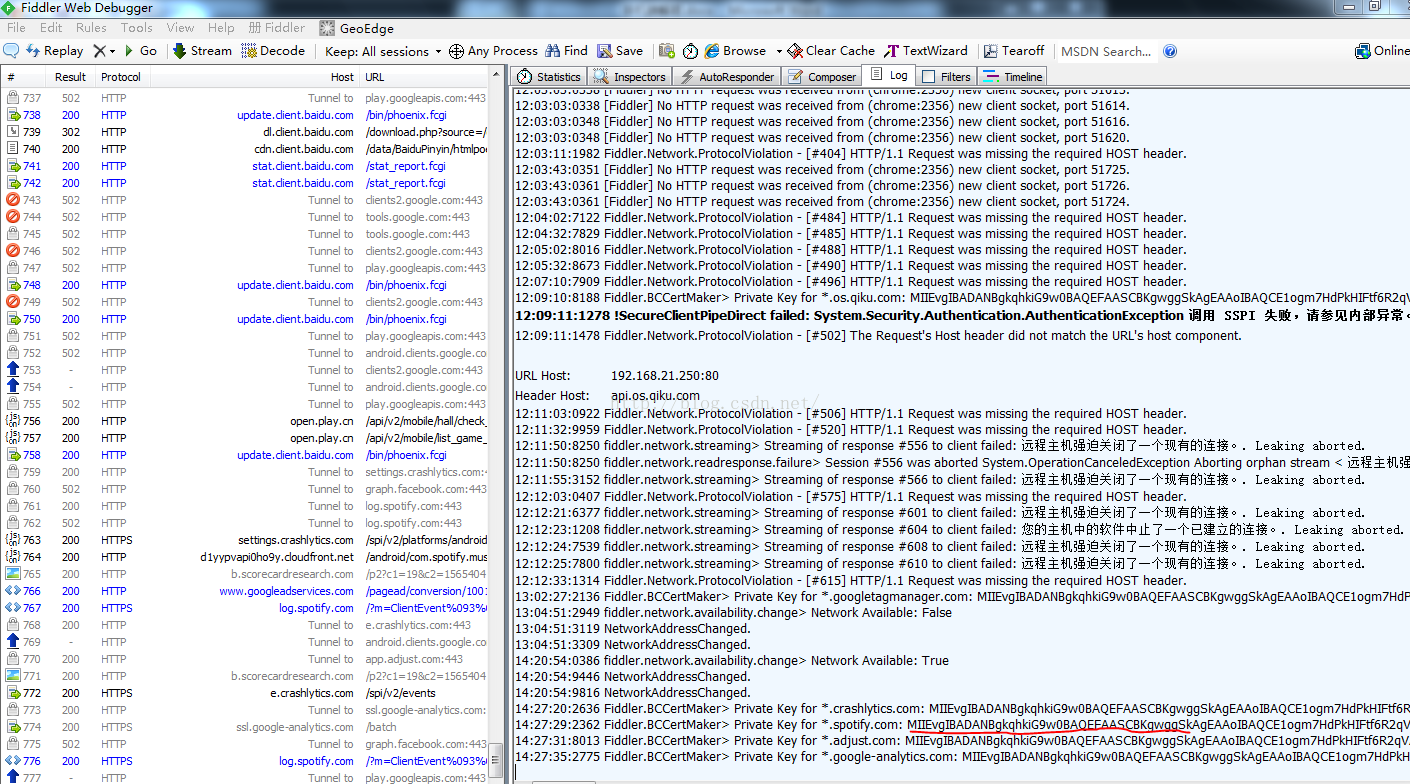Screen dimensions: 1410x784
Task: Toggle Stream mode
Action: pyautogui.click(x=202, y=51)
